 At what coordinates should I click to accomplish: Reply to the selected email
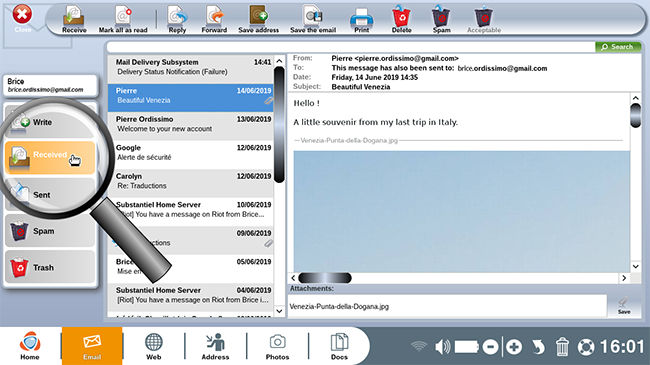click(177, 19)
